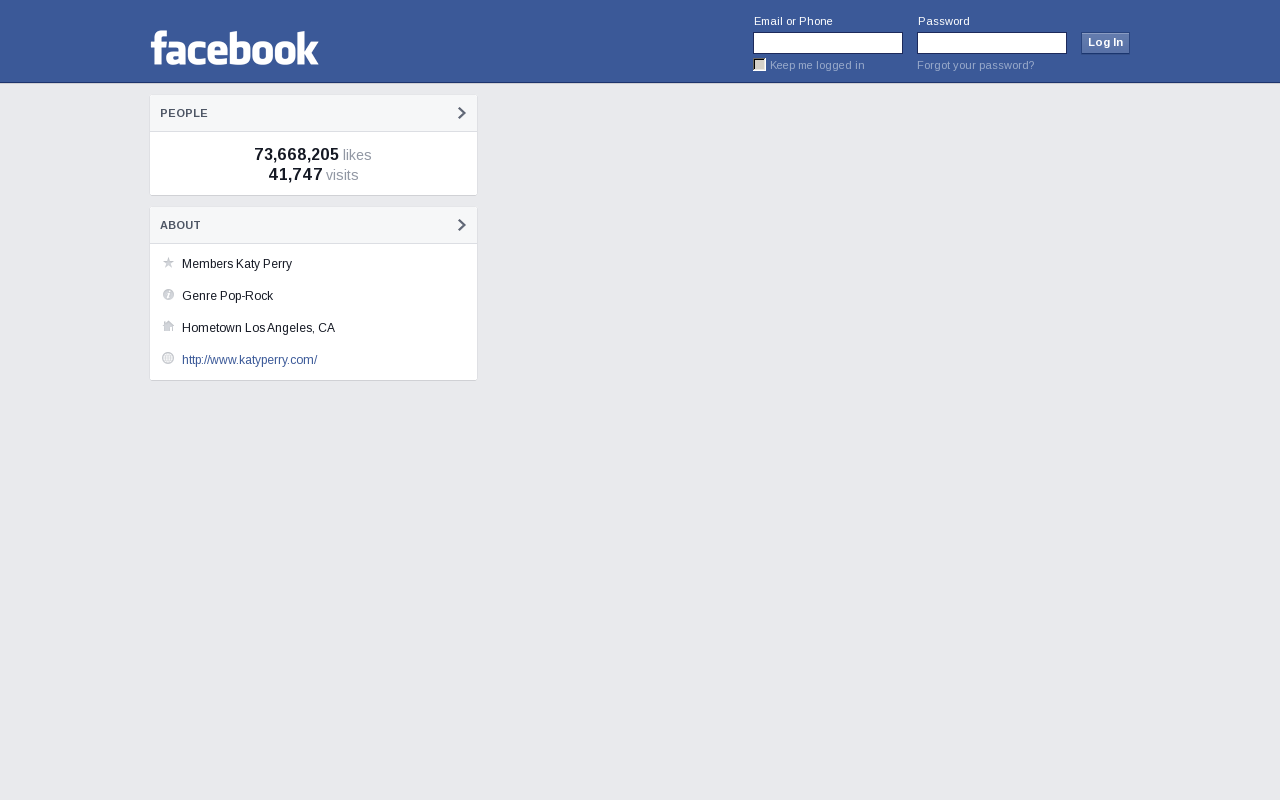Click the Log In button
The width and height of the screenshot is (1280, 800).
pyautogui.click(x=1105, y=43)
